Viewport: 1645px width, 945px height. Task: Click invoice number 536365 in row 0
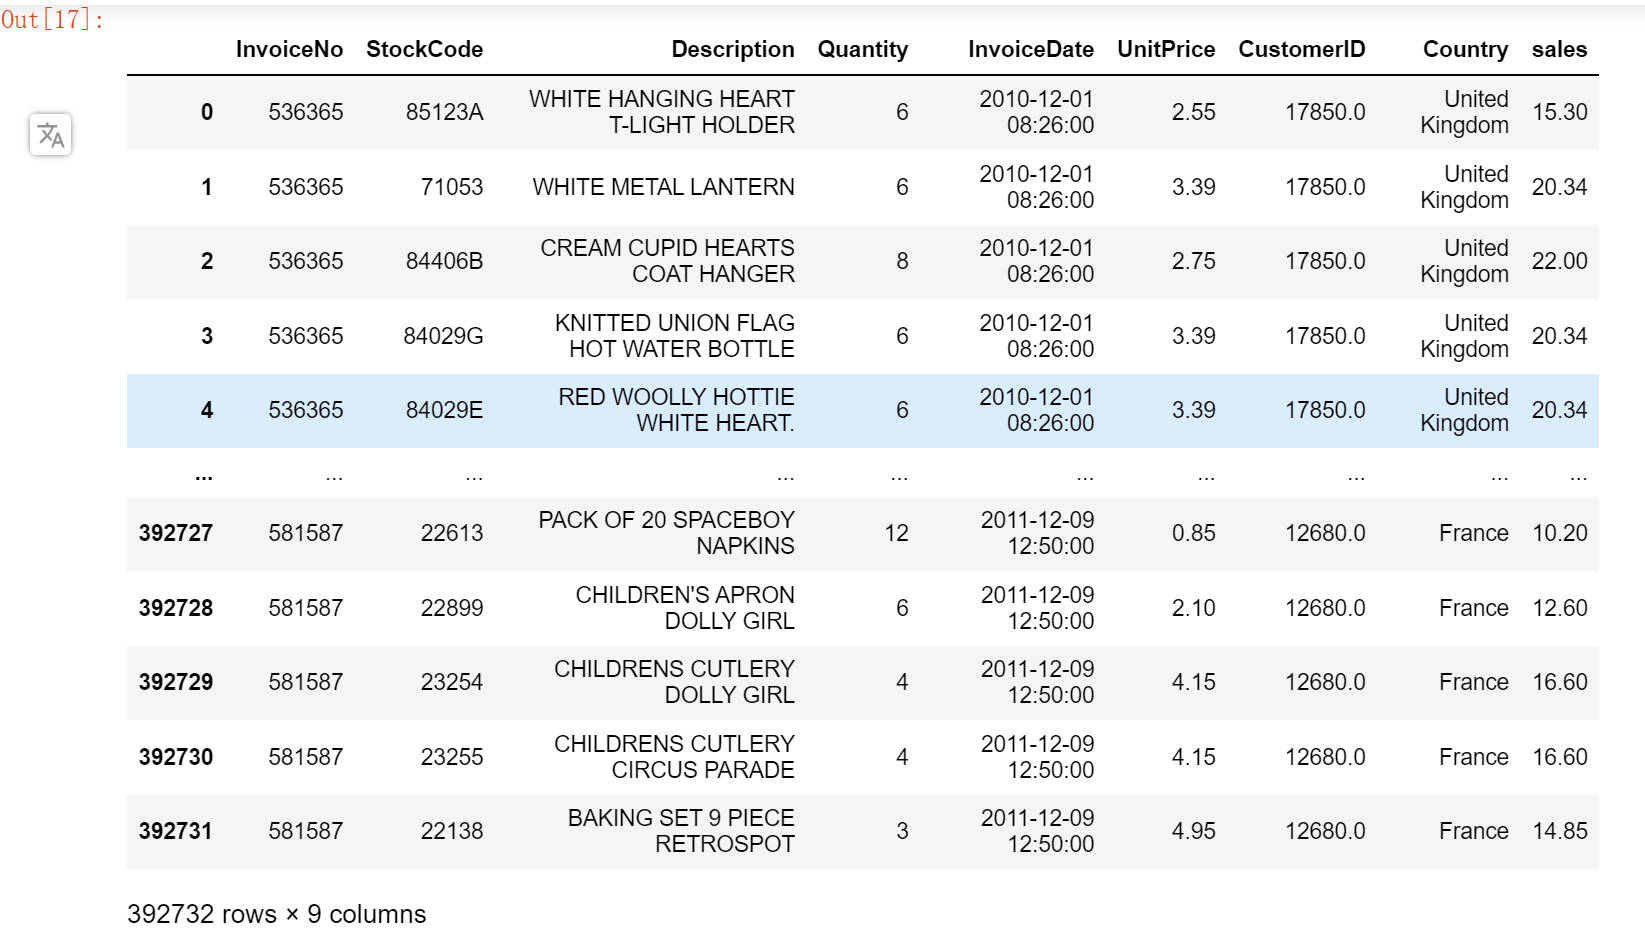pos(306,112)
